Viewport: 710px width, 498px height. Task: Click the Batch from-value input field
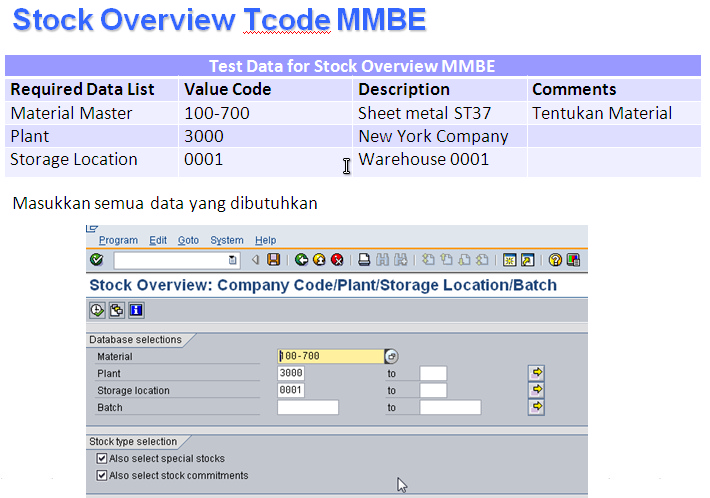(x=308, y=408)
